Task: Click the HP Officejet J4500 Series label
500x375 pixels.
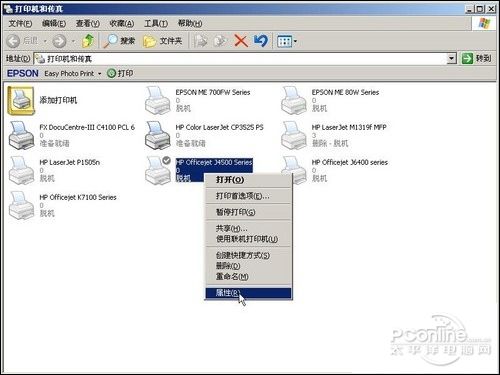Action: pyautogui.click(x=214, y=162)
